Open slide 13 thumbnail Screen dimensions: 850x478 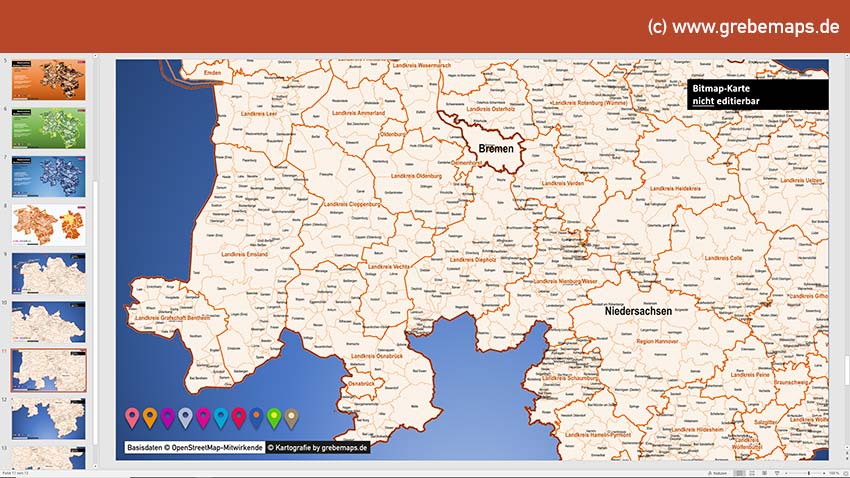point(49,458)
